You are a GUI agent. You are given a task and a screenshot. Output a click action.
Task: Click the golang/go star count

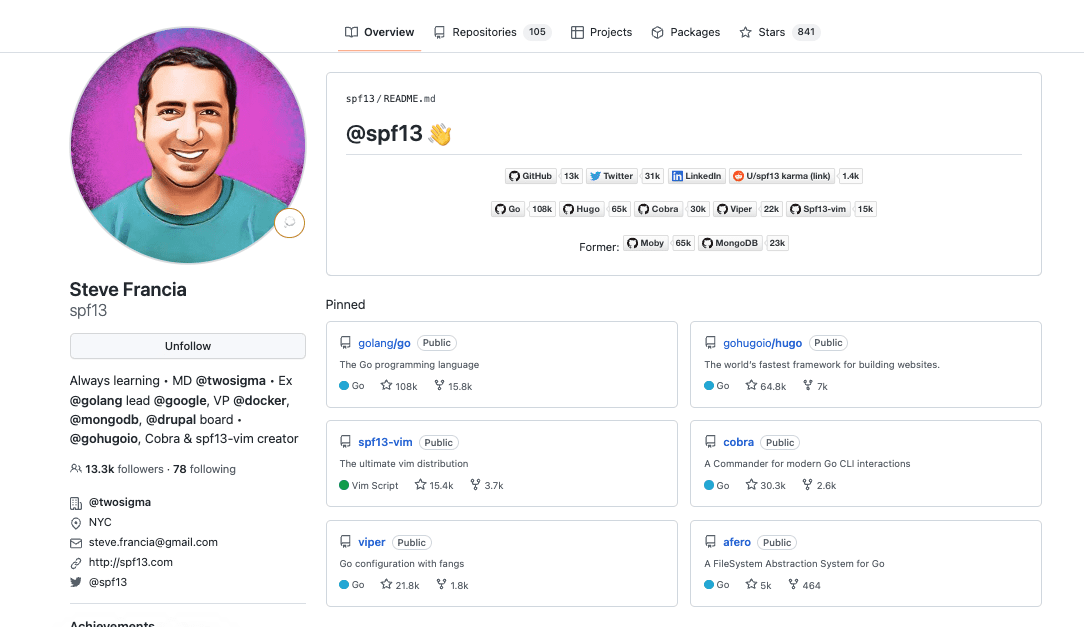point(399,386)
